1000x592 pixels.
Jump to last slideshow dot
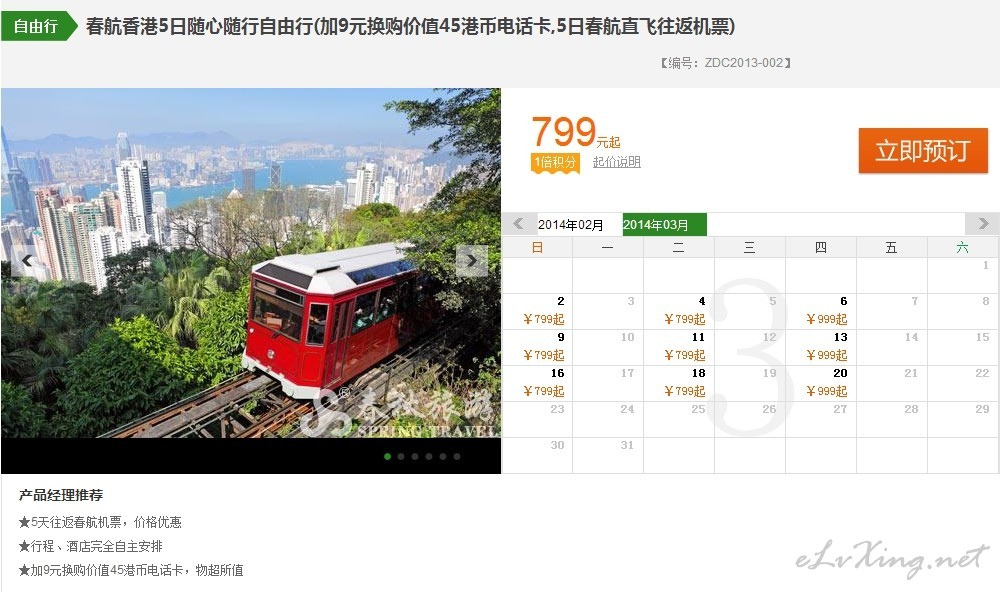pyautogui.click(x=457, y=456)
